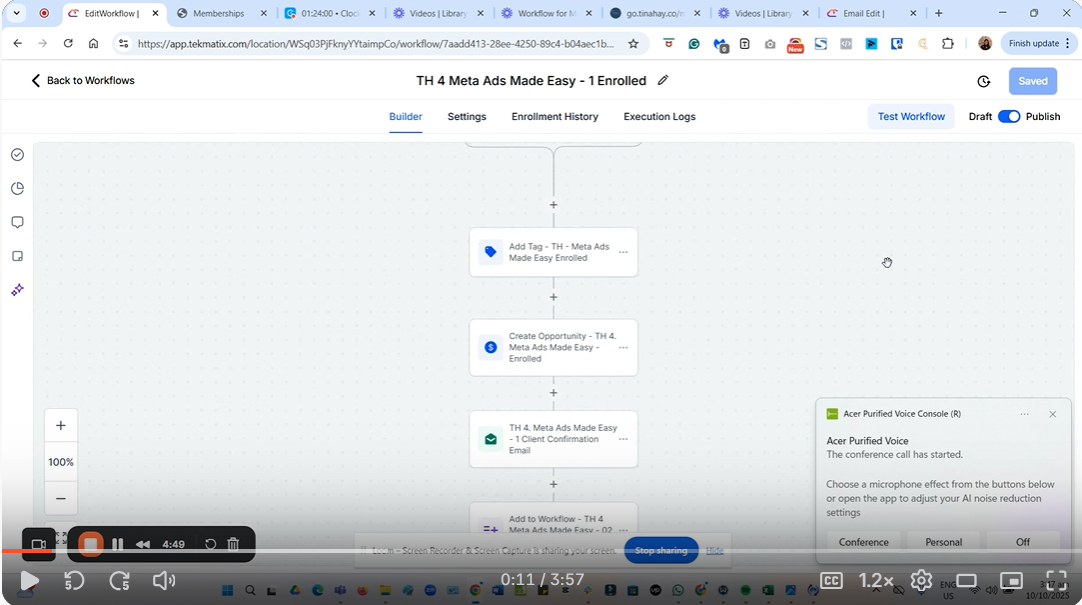Stop the Loom recording
The width and height of the screenshot is (1082, 605).
pos(90,544)
